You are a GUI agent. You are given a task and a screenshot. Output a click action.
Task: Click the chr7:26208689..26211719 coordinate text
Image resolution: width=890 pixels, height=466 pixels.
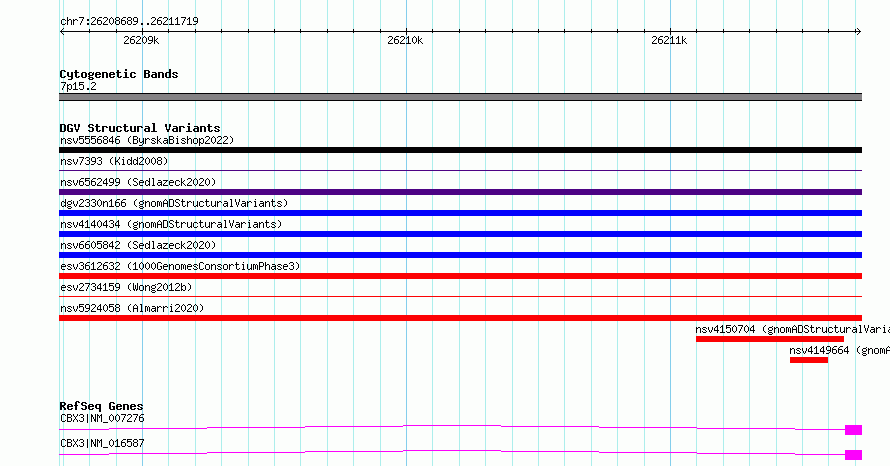click(129, 22)
